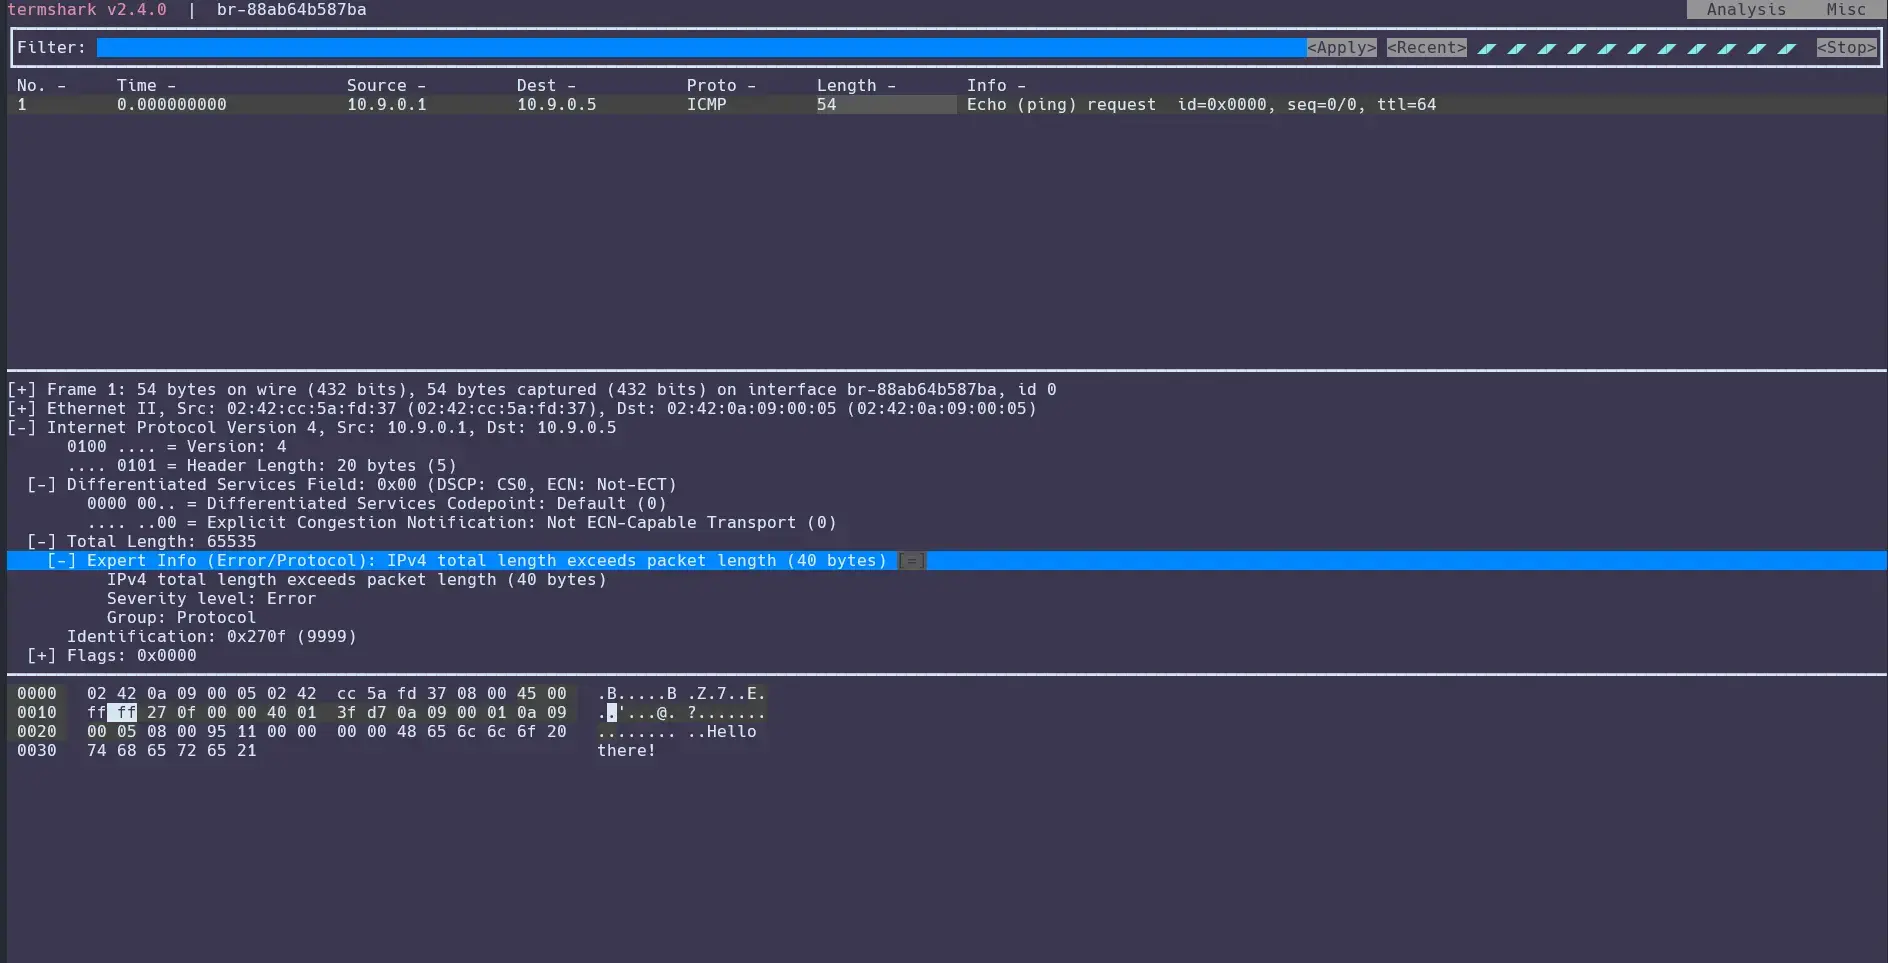Click the highlighted ff byte in hex

click(x=122, y=713)
